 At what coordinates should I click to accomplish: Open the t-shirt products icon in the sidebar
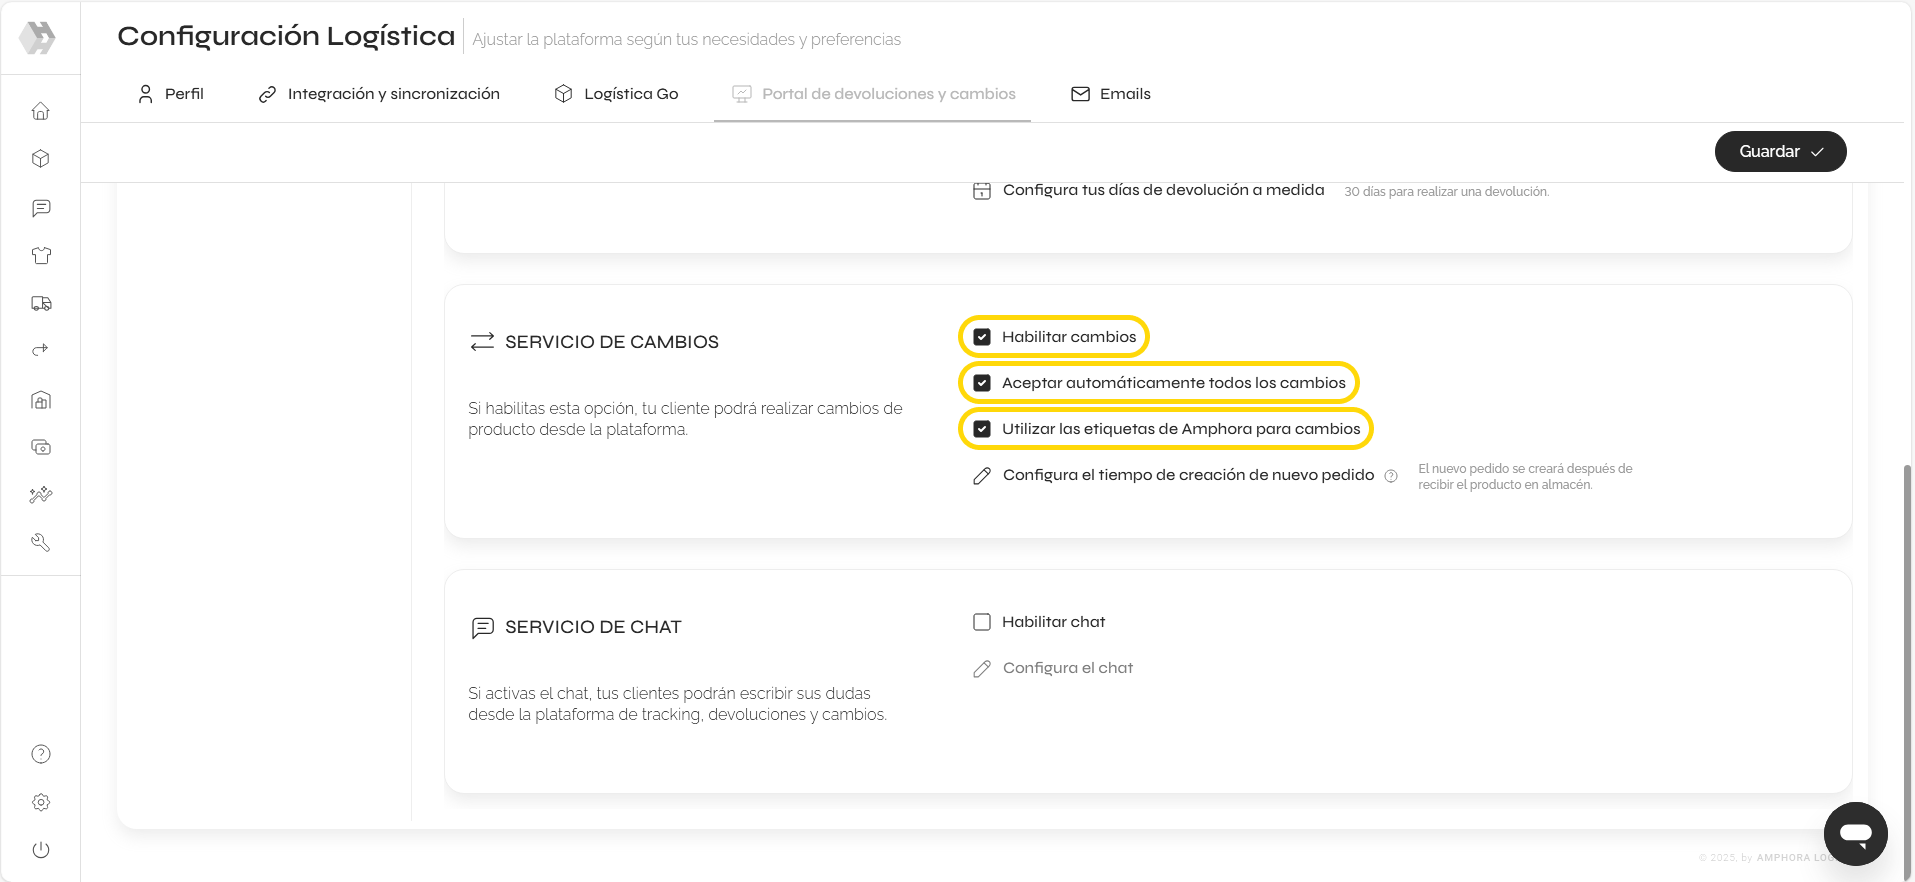coord(41,256)
